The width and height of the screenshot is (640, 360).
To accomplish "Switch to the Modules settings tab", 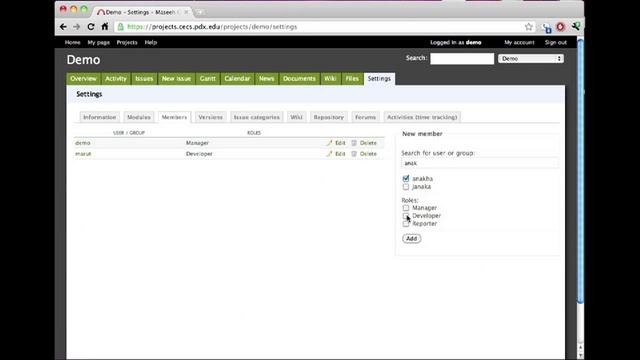I will point(139,117).
